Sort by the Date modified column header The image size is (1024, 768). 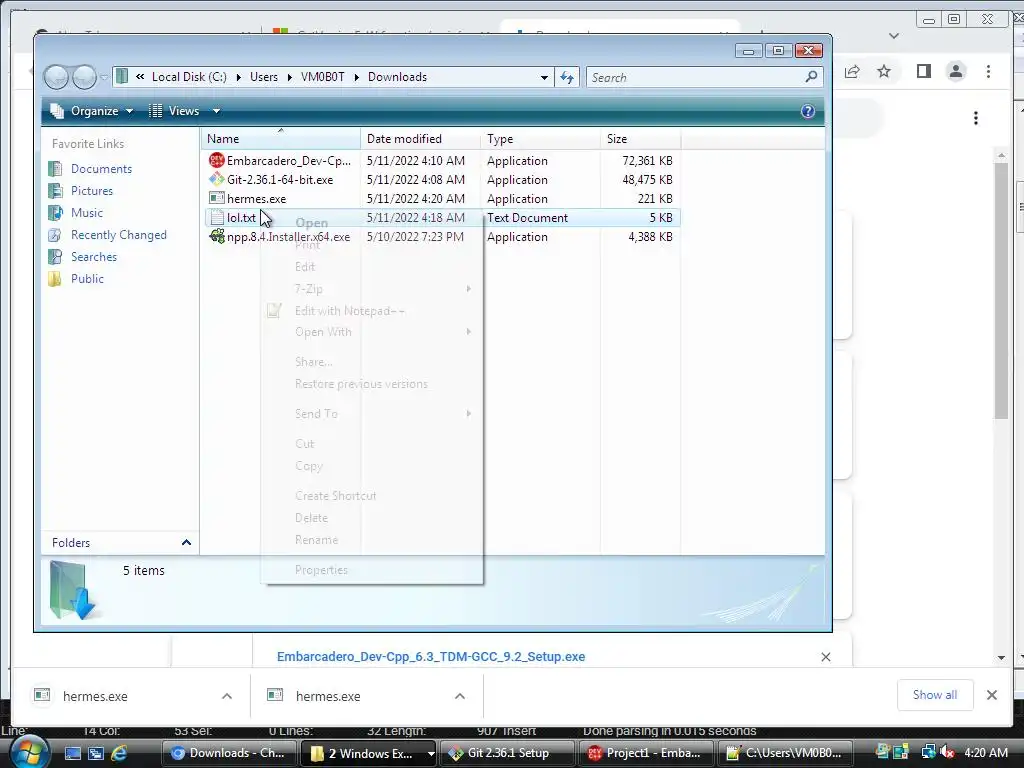(x=421, y=138)
